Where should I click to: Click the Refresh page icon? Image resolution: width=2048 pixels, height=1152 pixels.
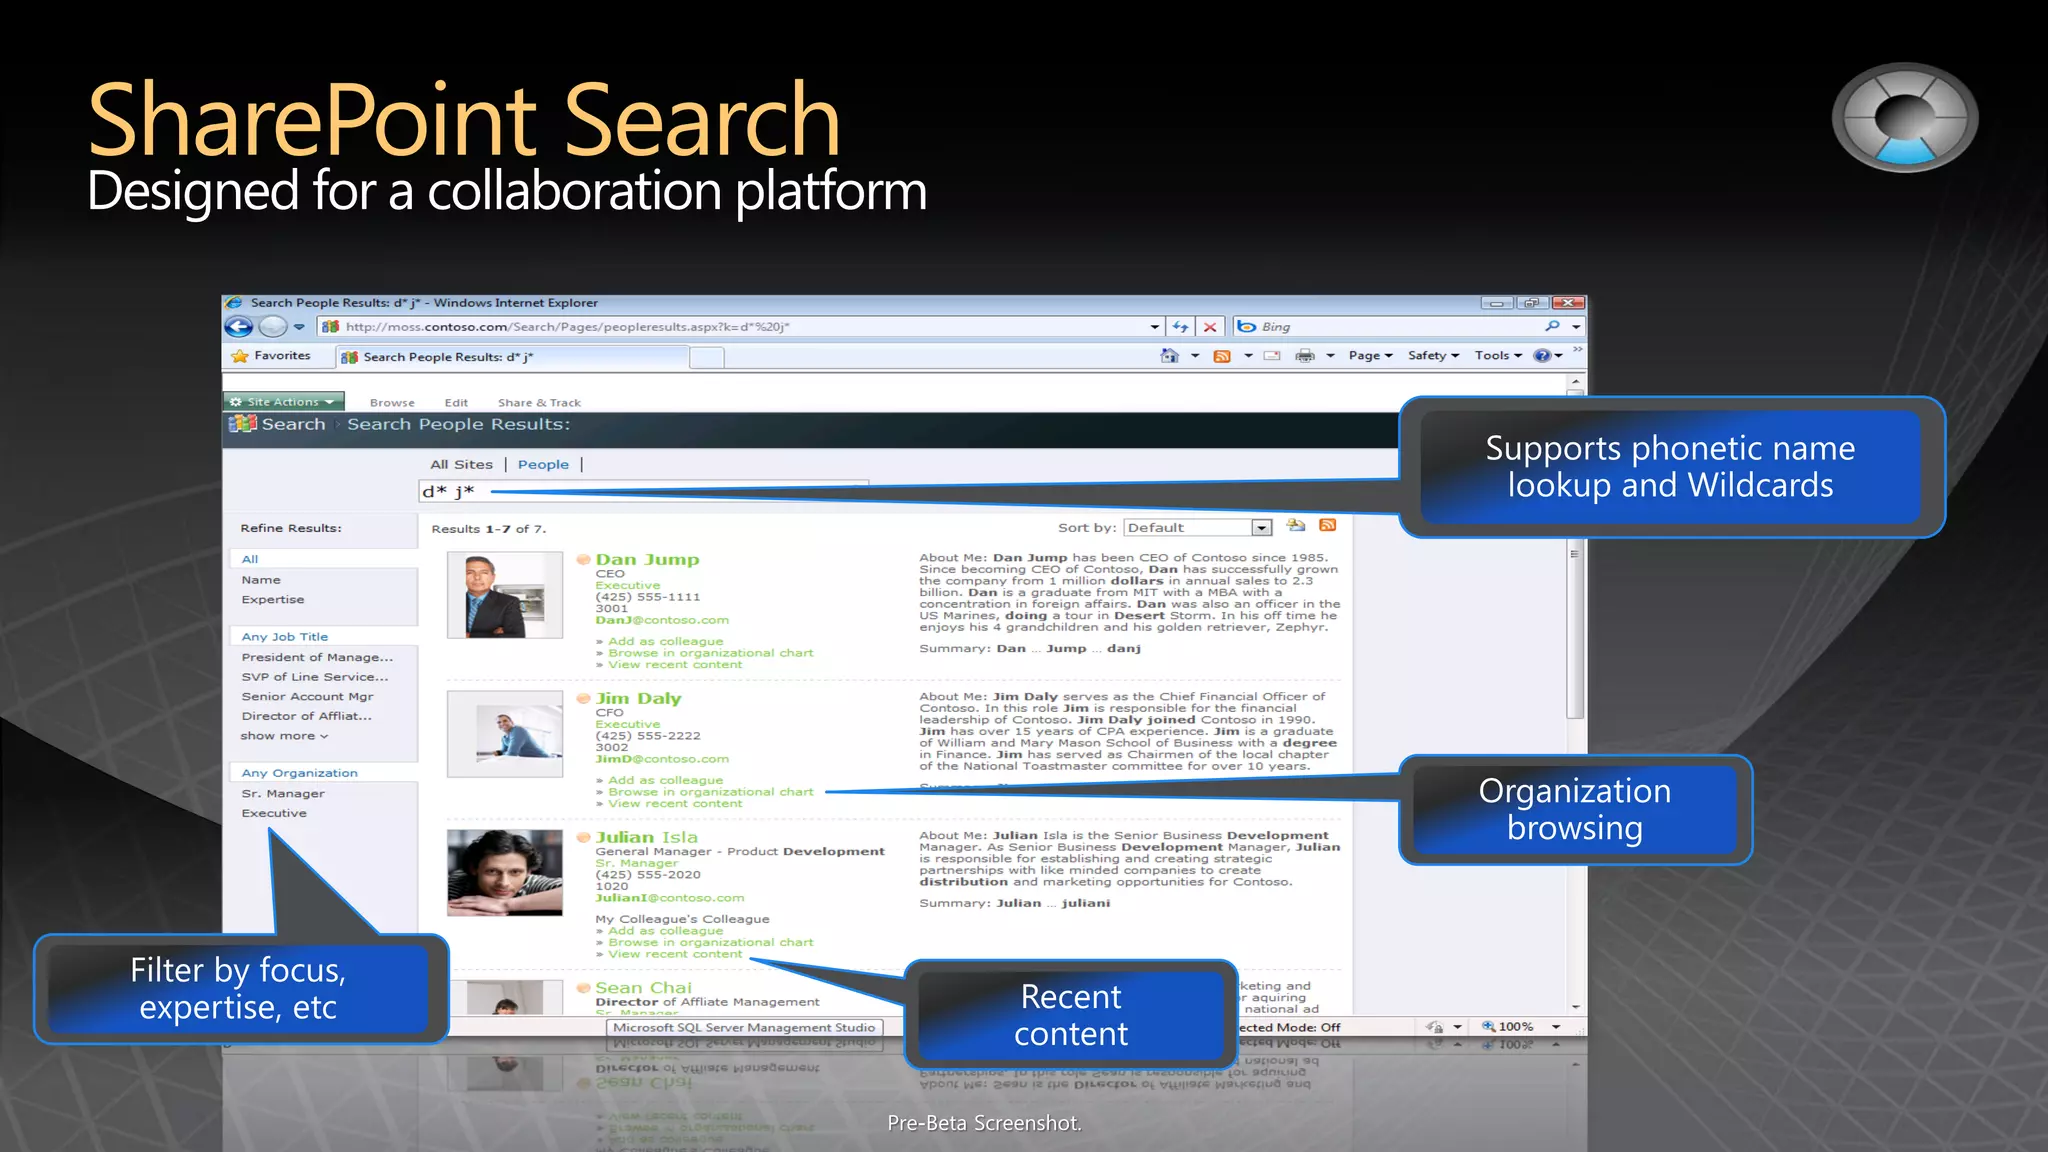click(x=1181, y=327)
